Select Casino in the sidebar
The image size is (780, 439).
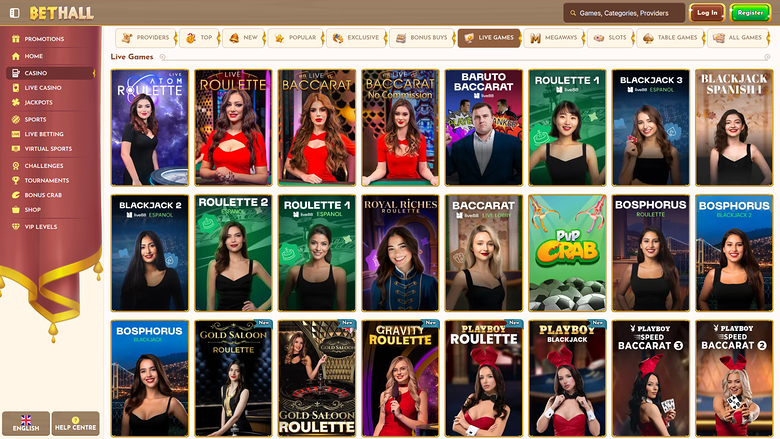51,73
